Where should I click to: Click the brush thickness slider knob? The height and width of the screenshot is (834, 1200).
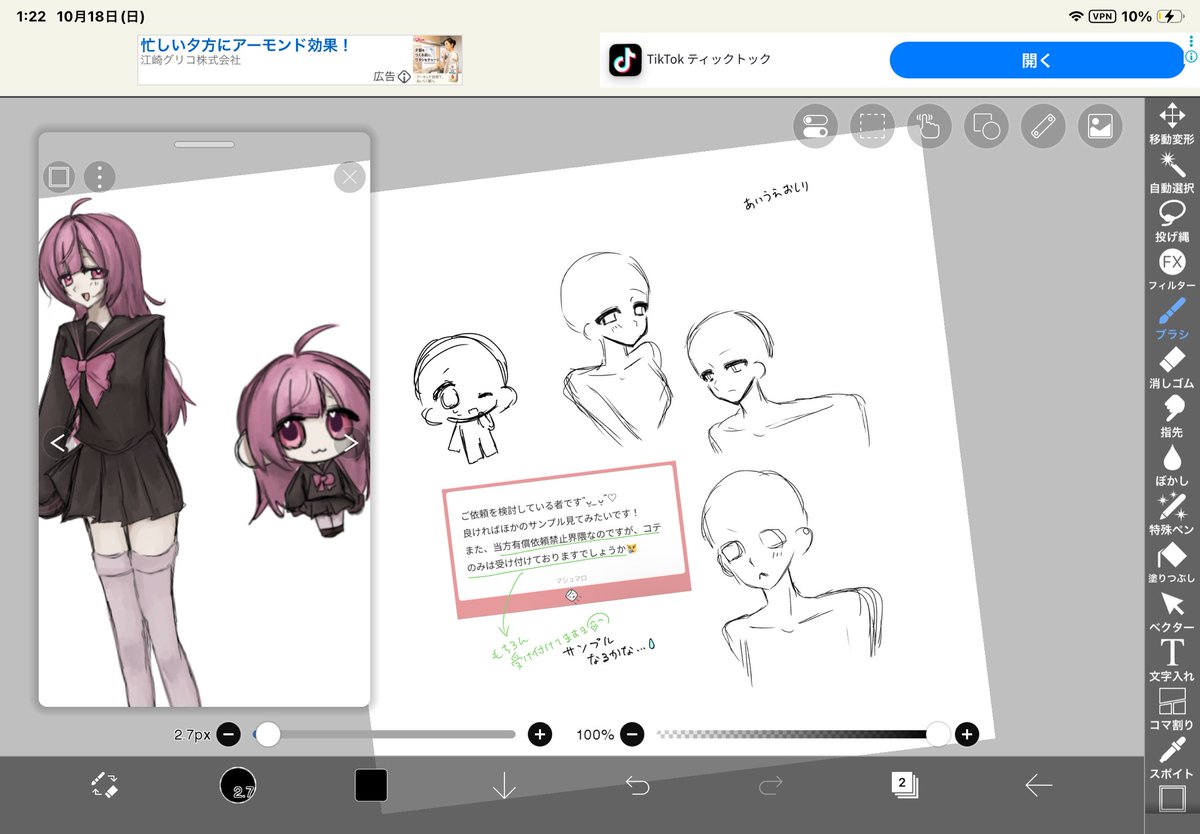coord(267,735)
